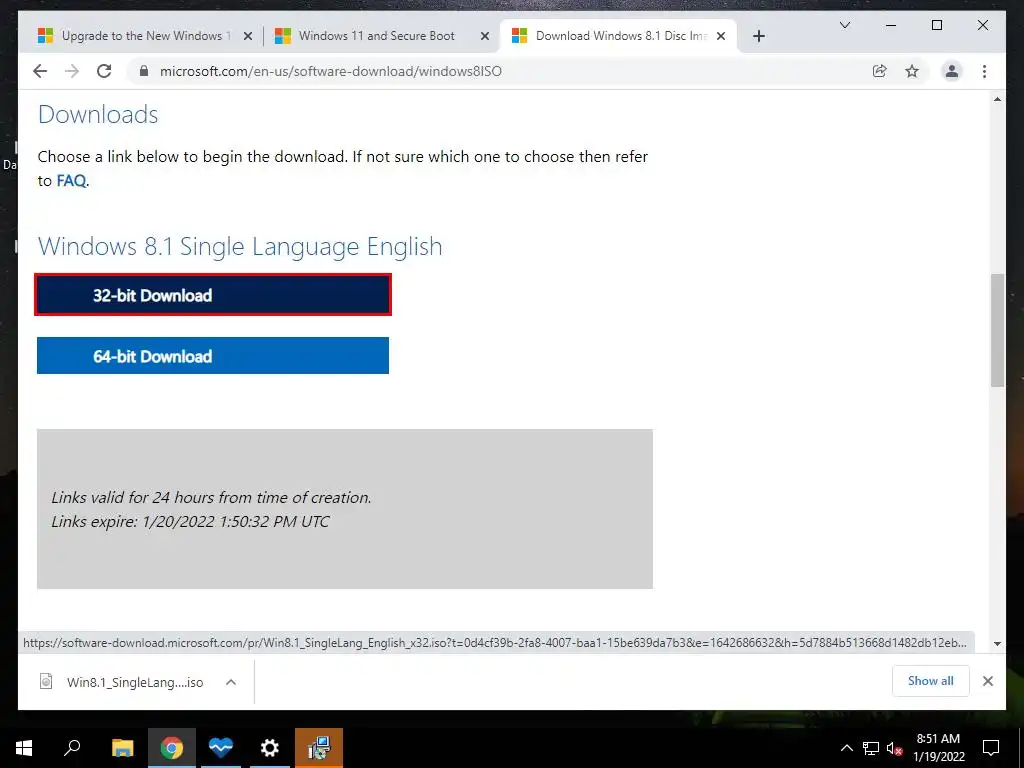
Task: Click the Downloads heading
Action: click(x=98, y=114)
